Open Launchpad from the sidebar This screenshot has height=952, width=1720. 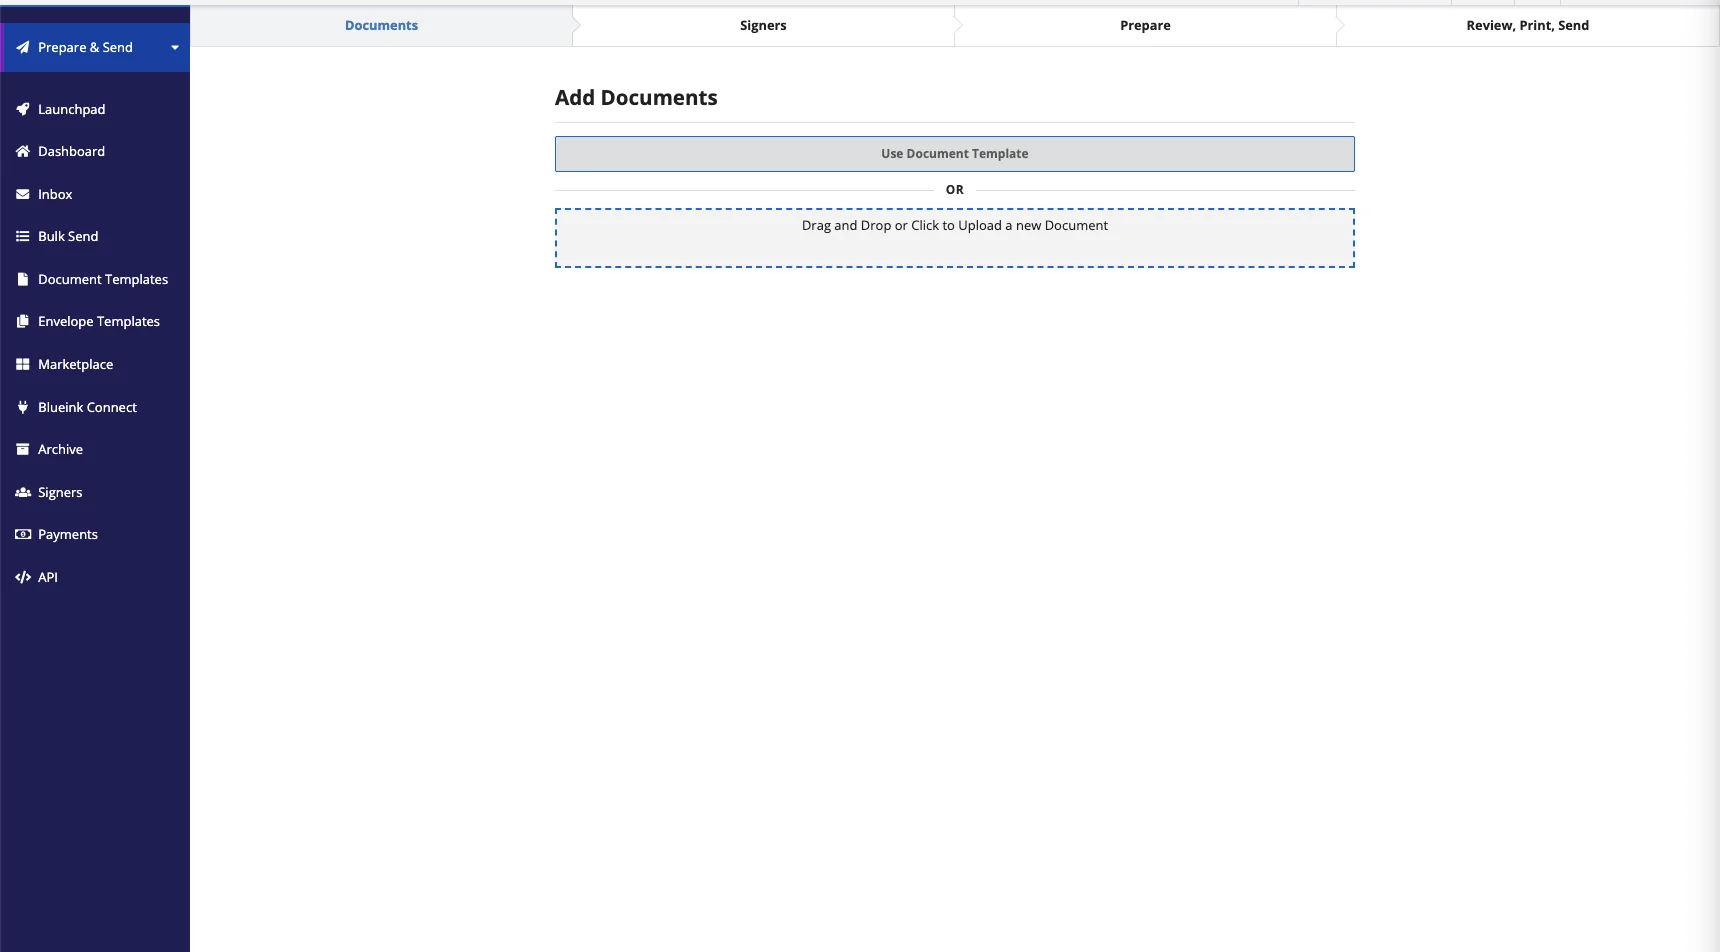71,109
